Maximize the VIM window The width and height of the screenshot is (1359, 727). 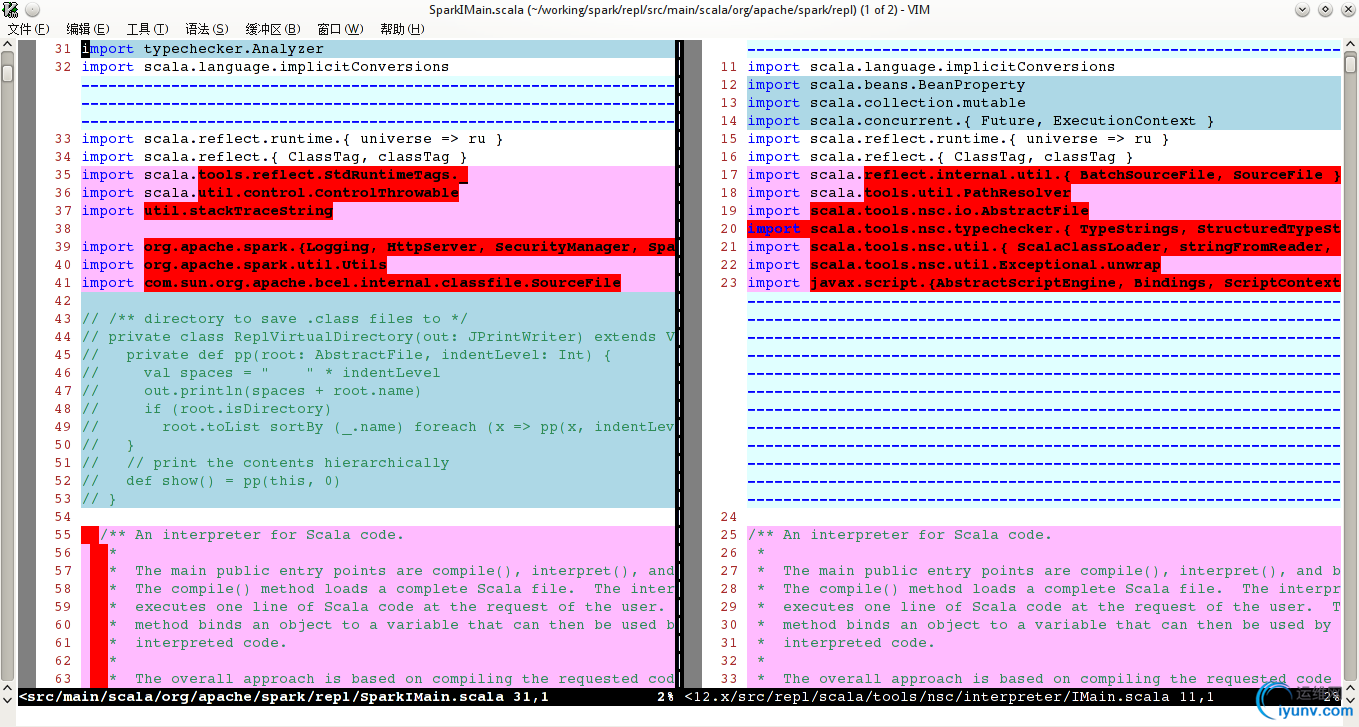[1326, 10]
